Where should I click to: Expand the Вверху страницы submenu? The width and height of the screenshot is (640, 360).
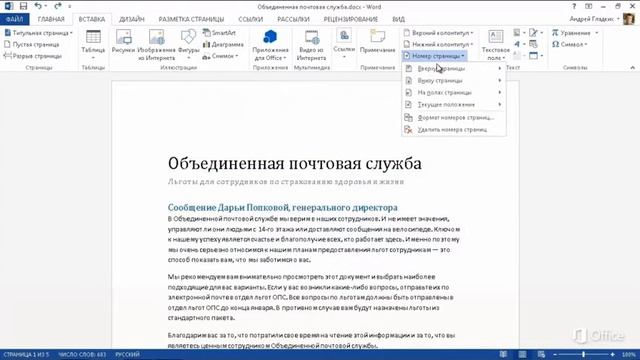[454, 69]
